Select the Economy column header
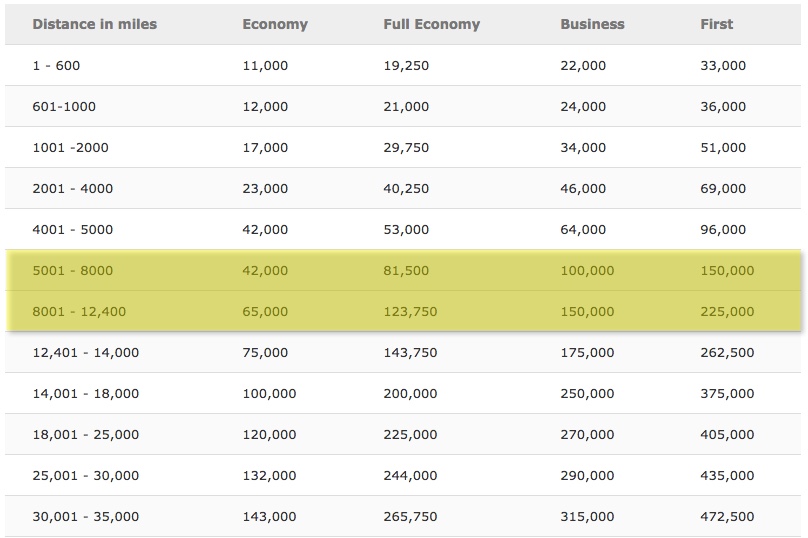Viewport: 808px width, 538px height. pyautogui.click(x=275, y=24)
